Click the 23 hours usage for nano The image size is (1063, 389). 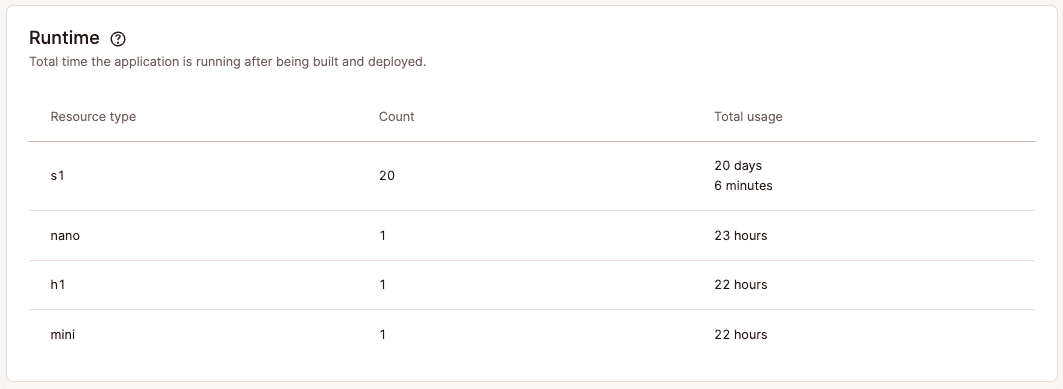(x=740, y=236)
